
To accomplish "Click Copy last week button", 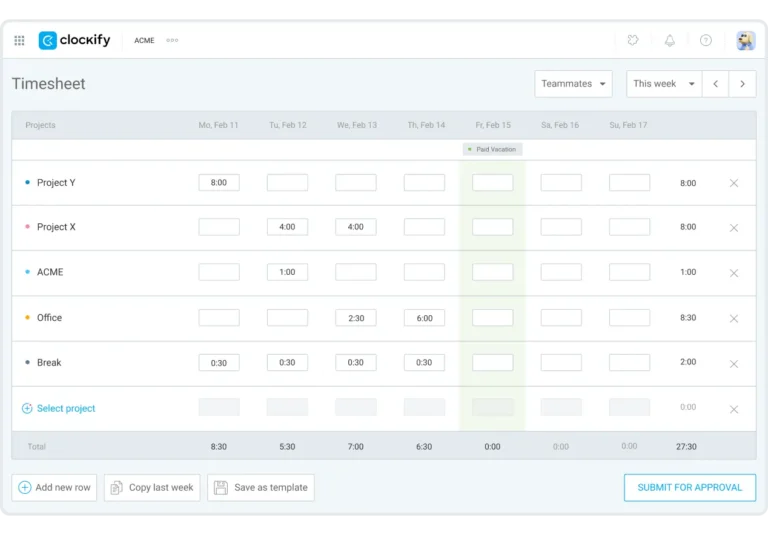I will pyautogui.click(x=152, y=487).
